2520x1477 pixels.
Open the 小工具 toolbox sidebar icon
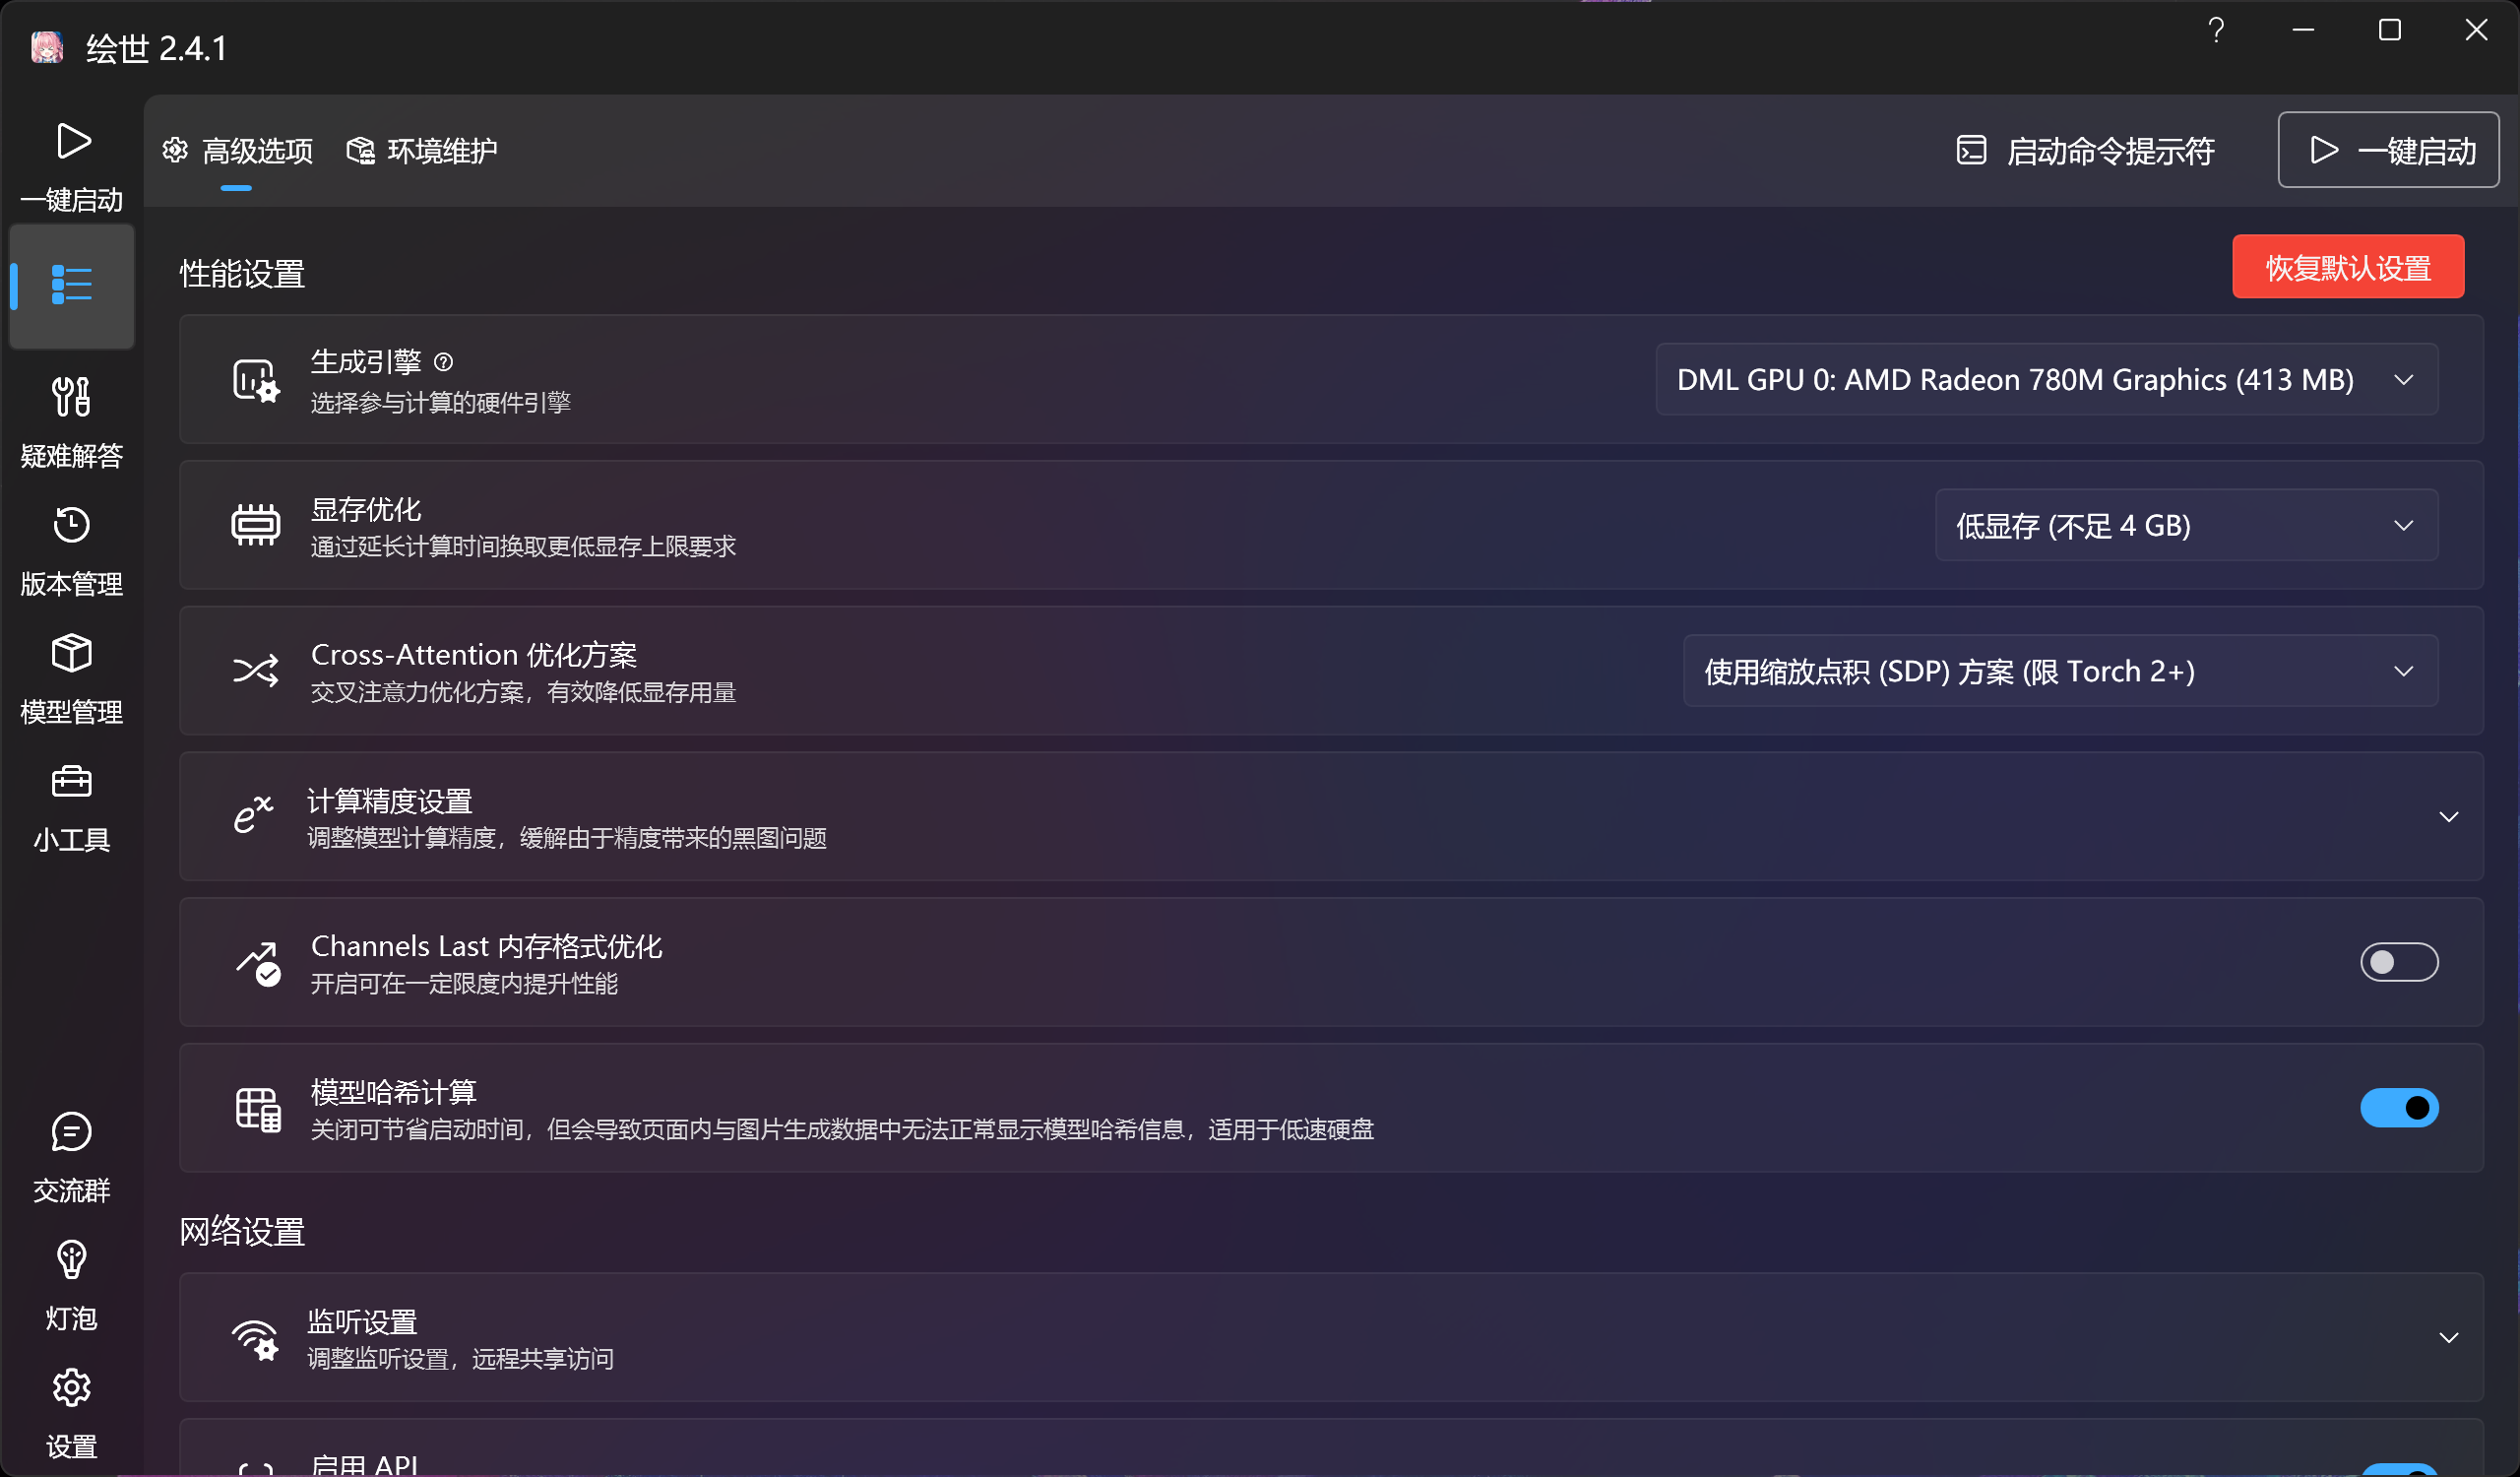coord(71,781)
